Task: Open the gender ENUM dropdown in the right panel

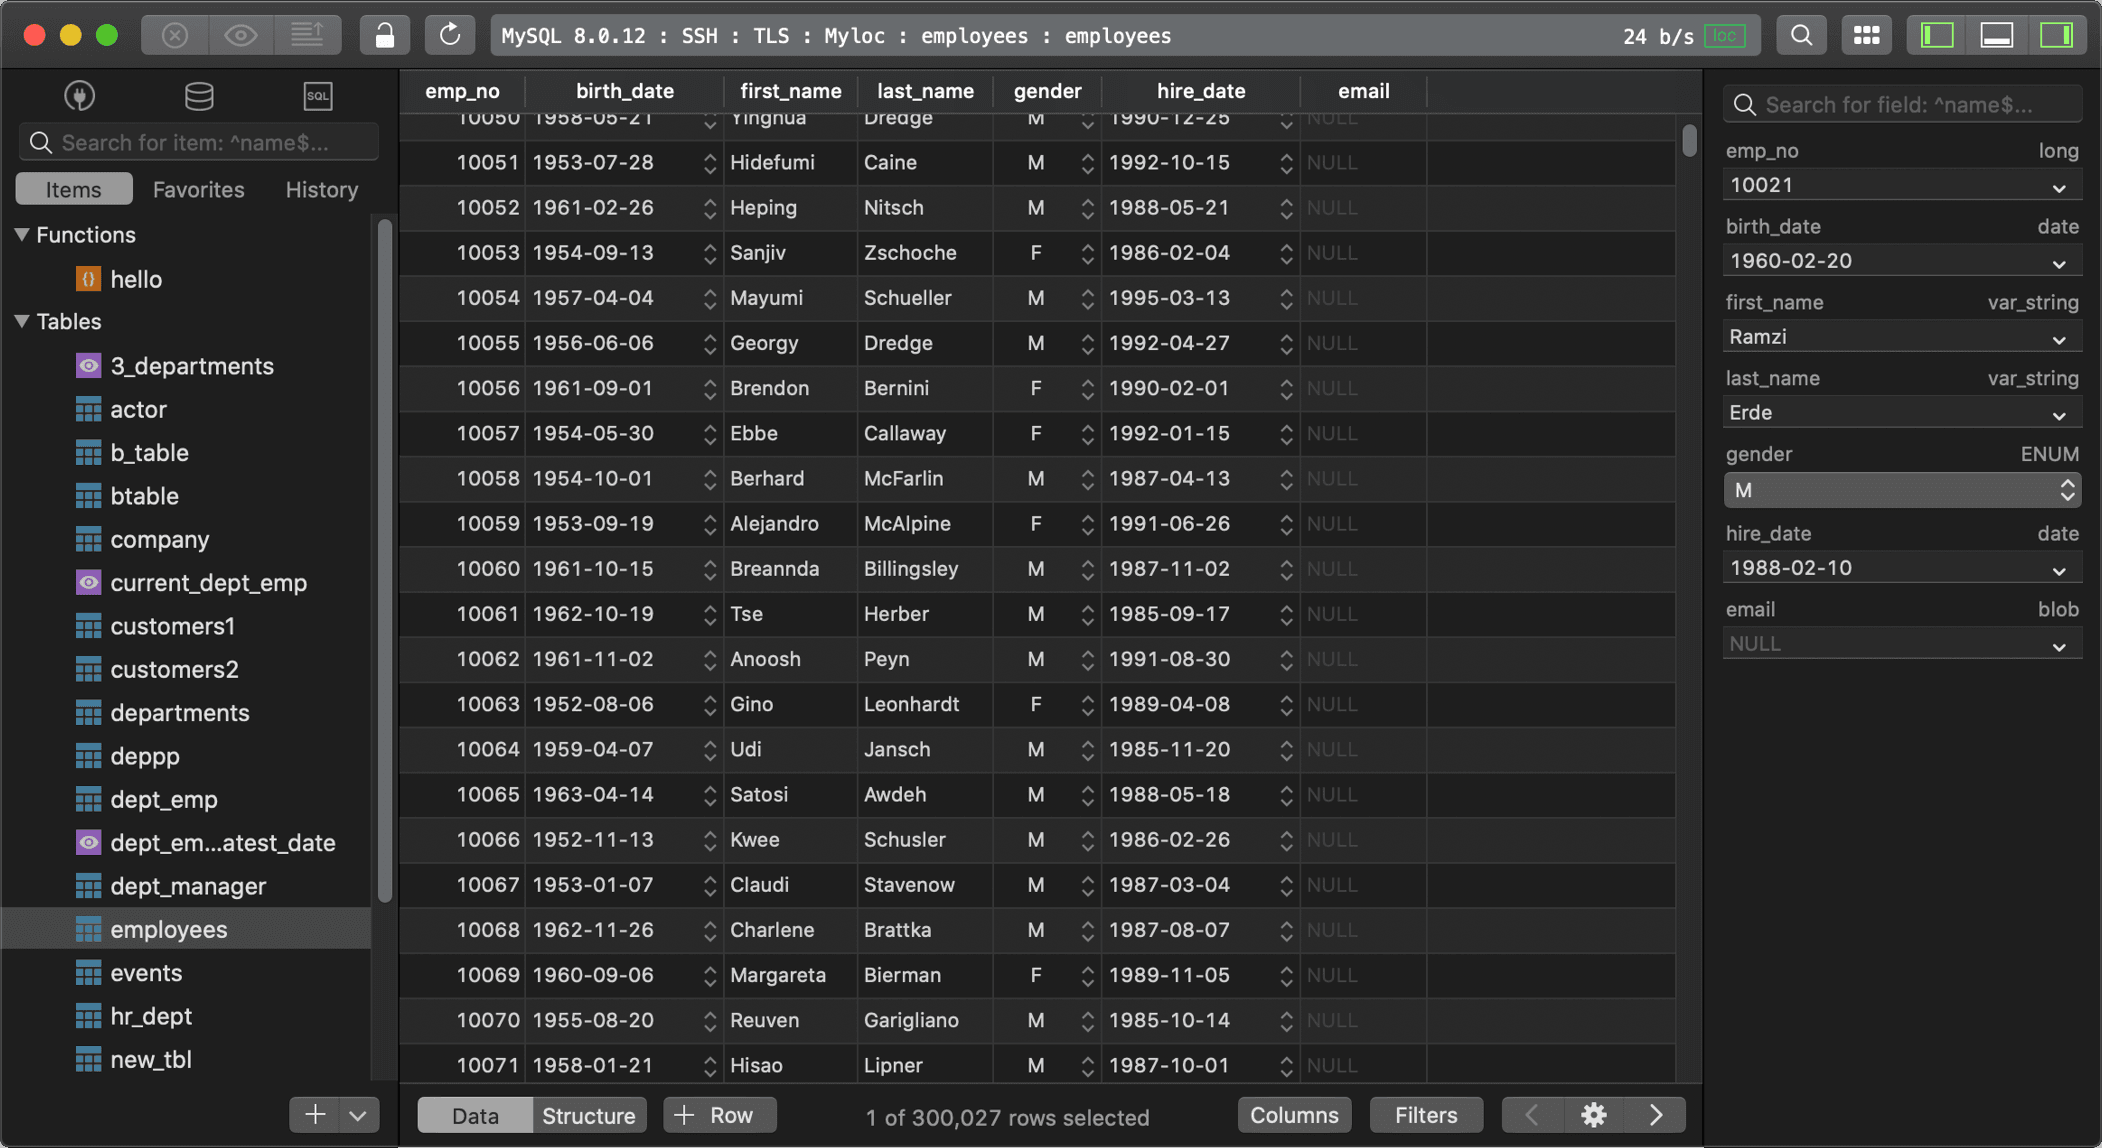Action: 1901,490
